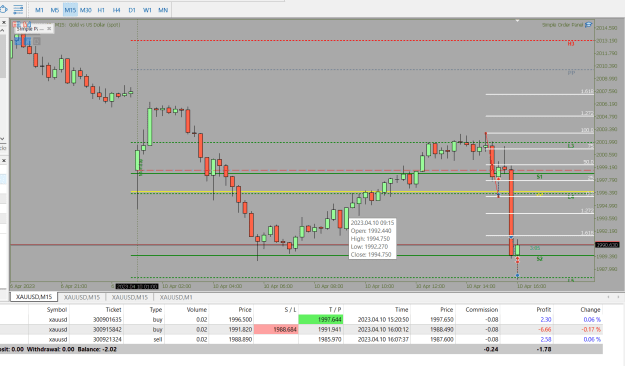Click the indicator list lines icon in toolbar
The height and width of the screenshot is (366, 625).
coord(18,9)
